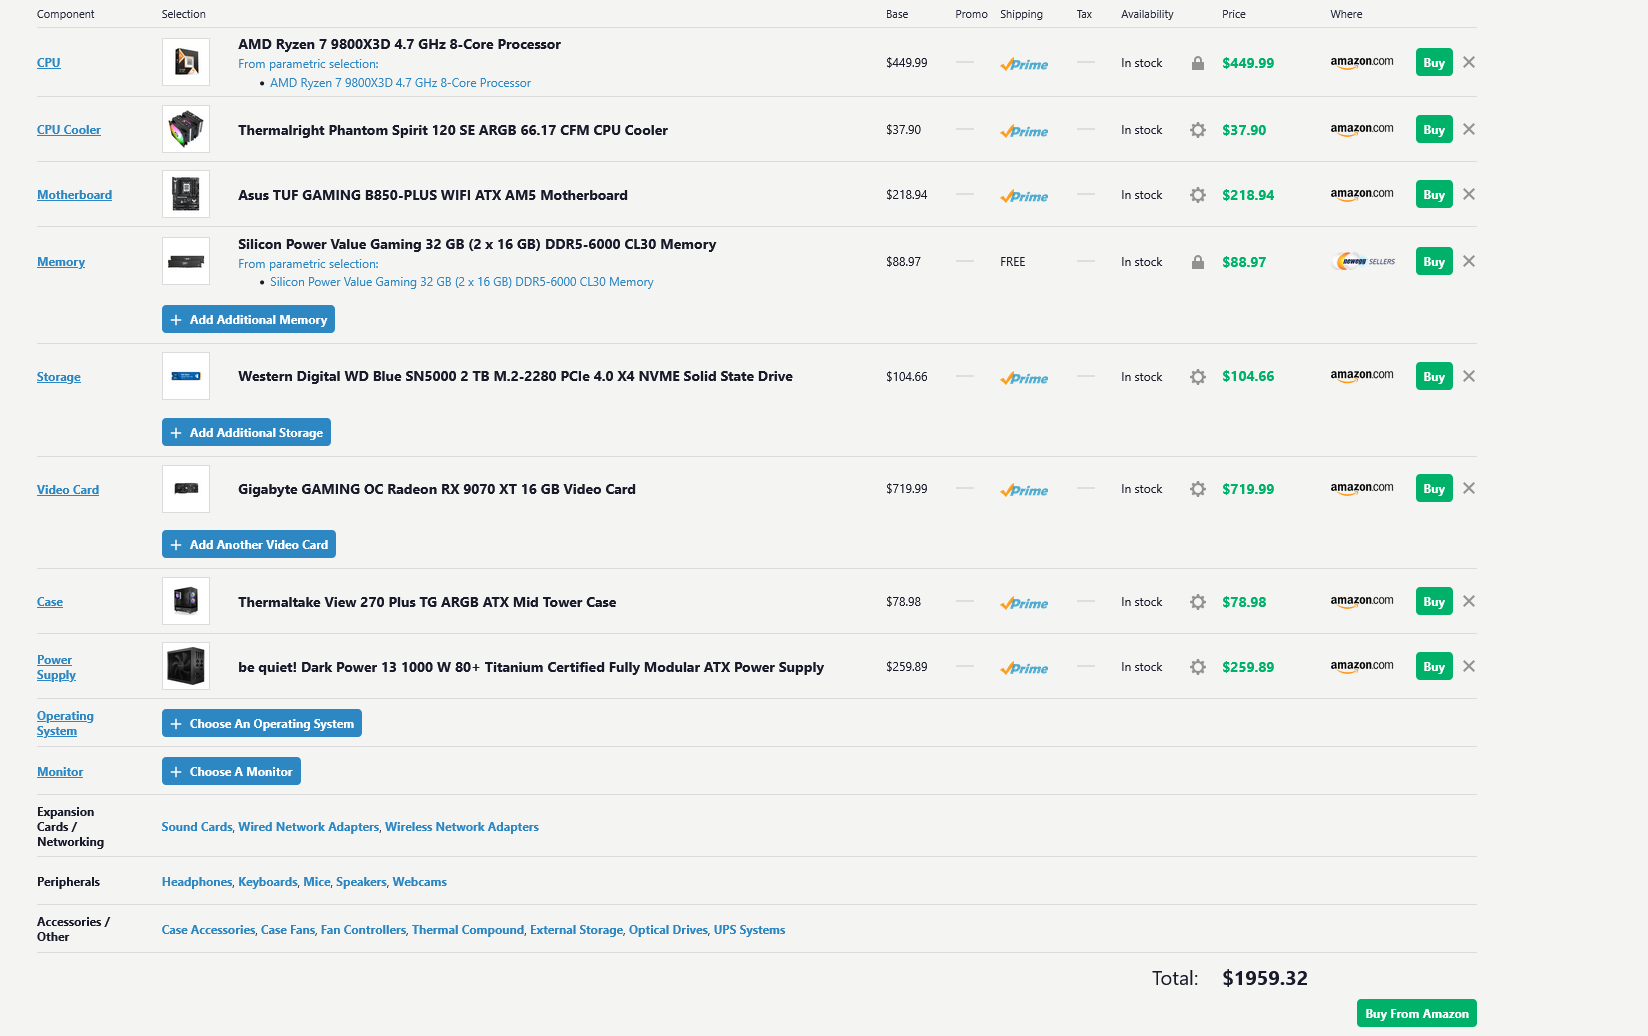Browse Headphones peripherals link
This screenshot has height=1036, width=1648.
(x=197, y=882)
